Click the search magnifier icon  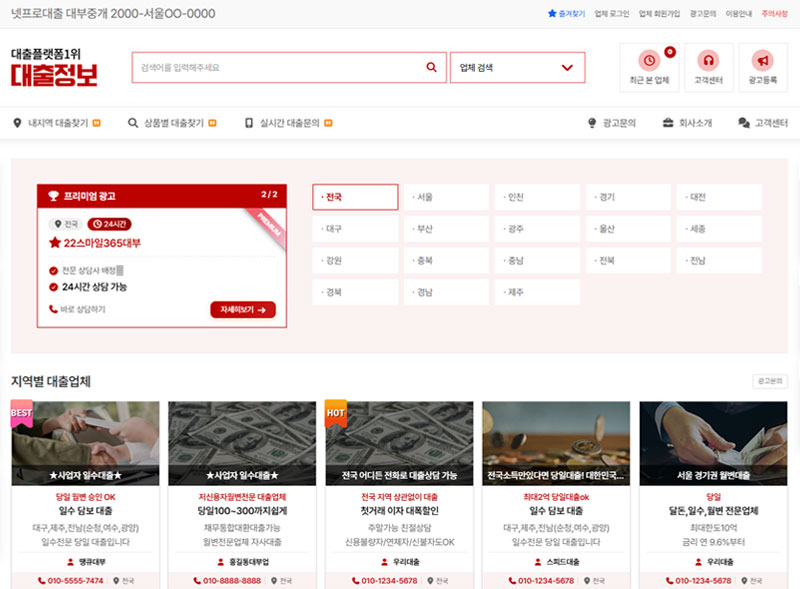click(432, 68)
